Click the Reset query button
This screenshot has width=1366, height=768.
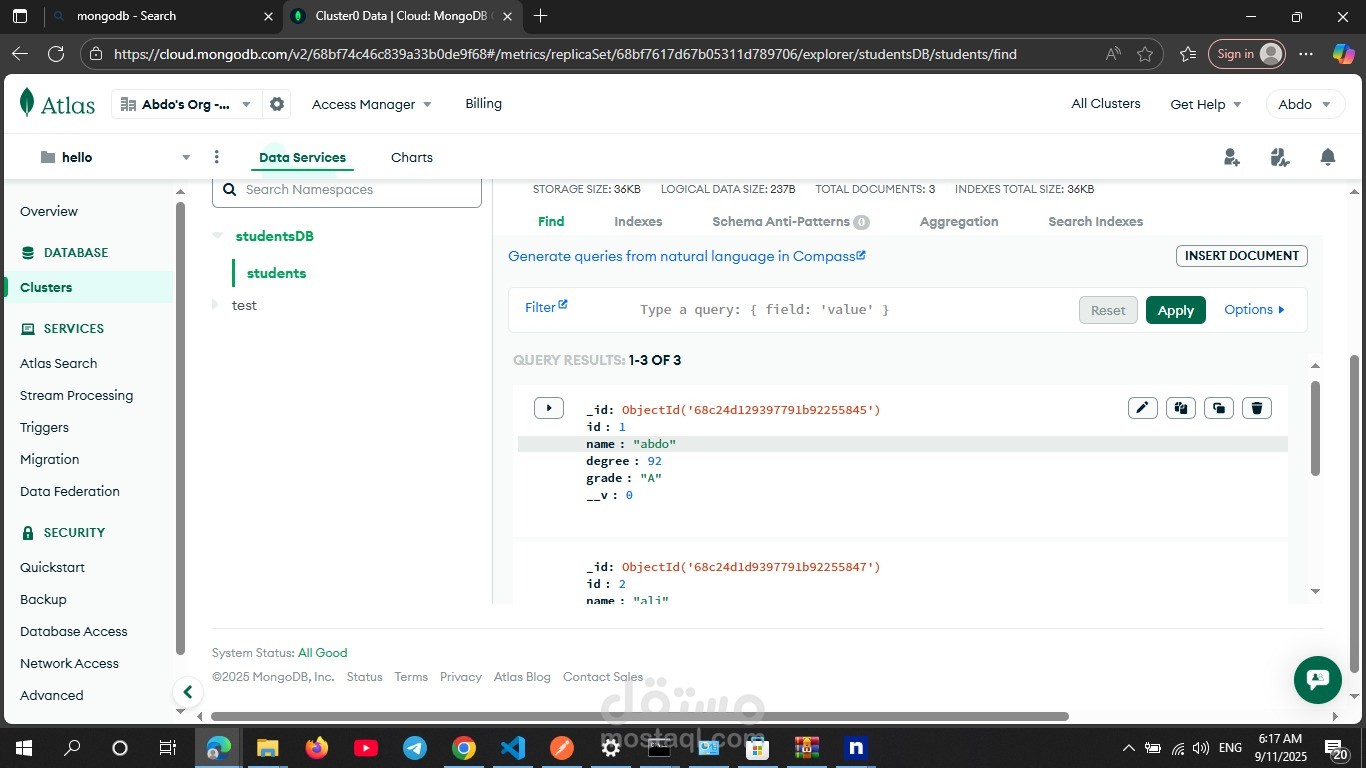click(1108, 310)
